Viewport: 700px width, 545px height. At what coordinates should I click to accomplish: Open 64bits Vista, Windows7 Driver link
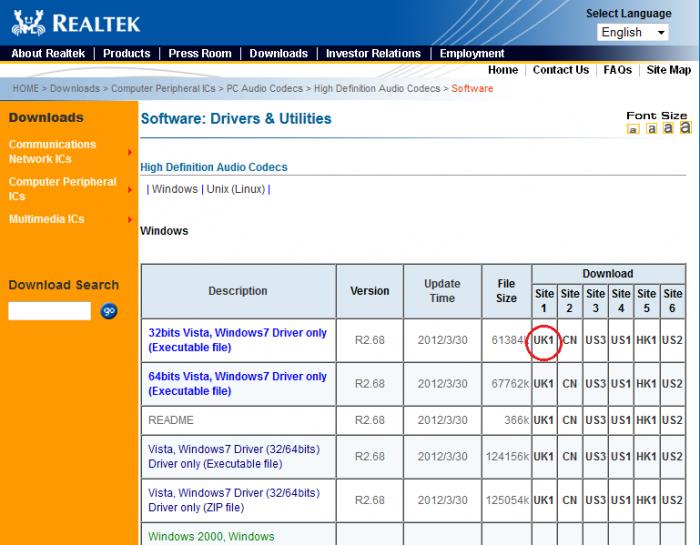point(238,384)
